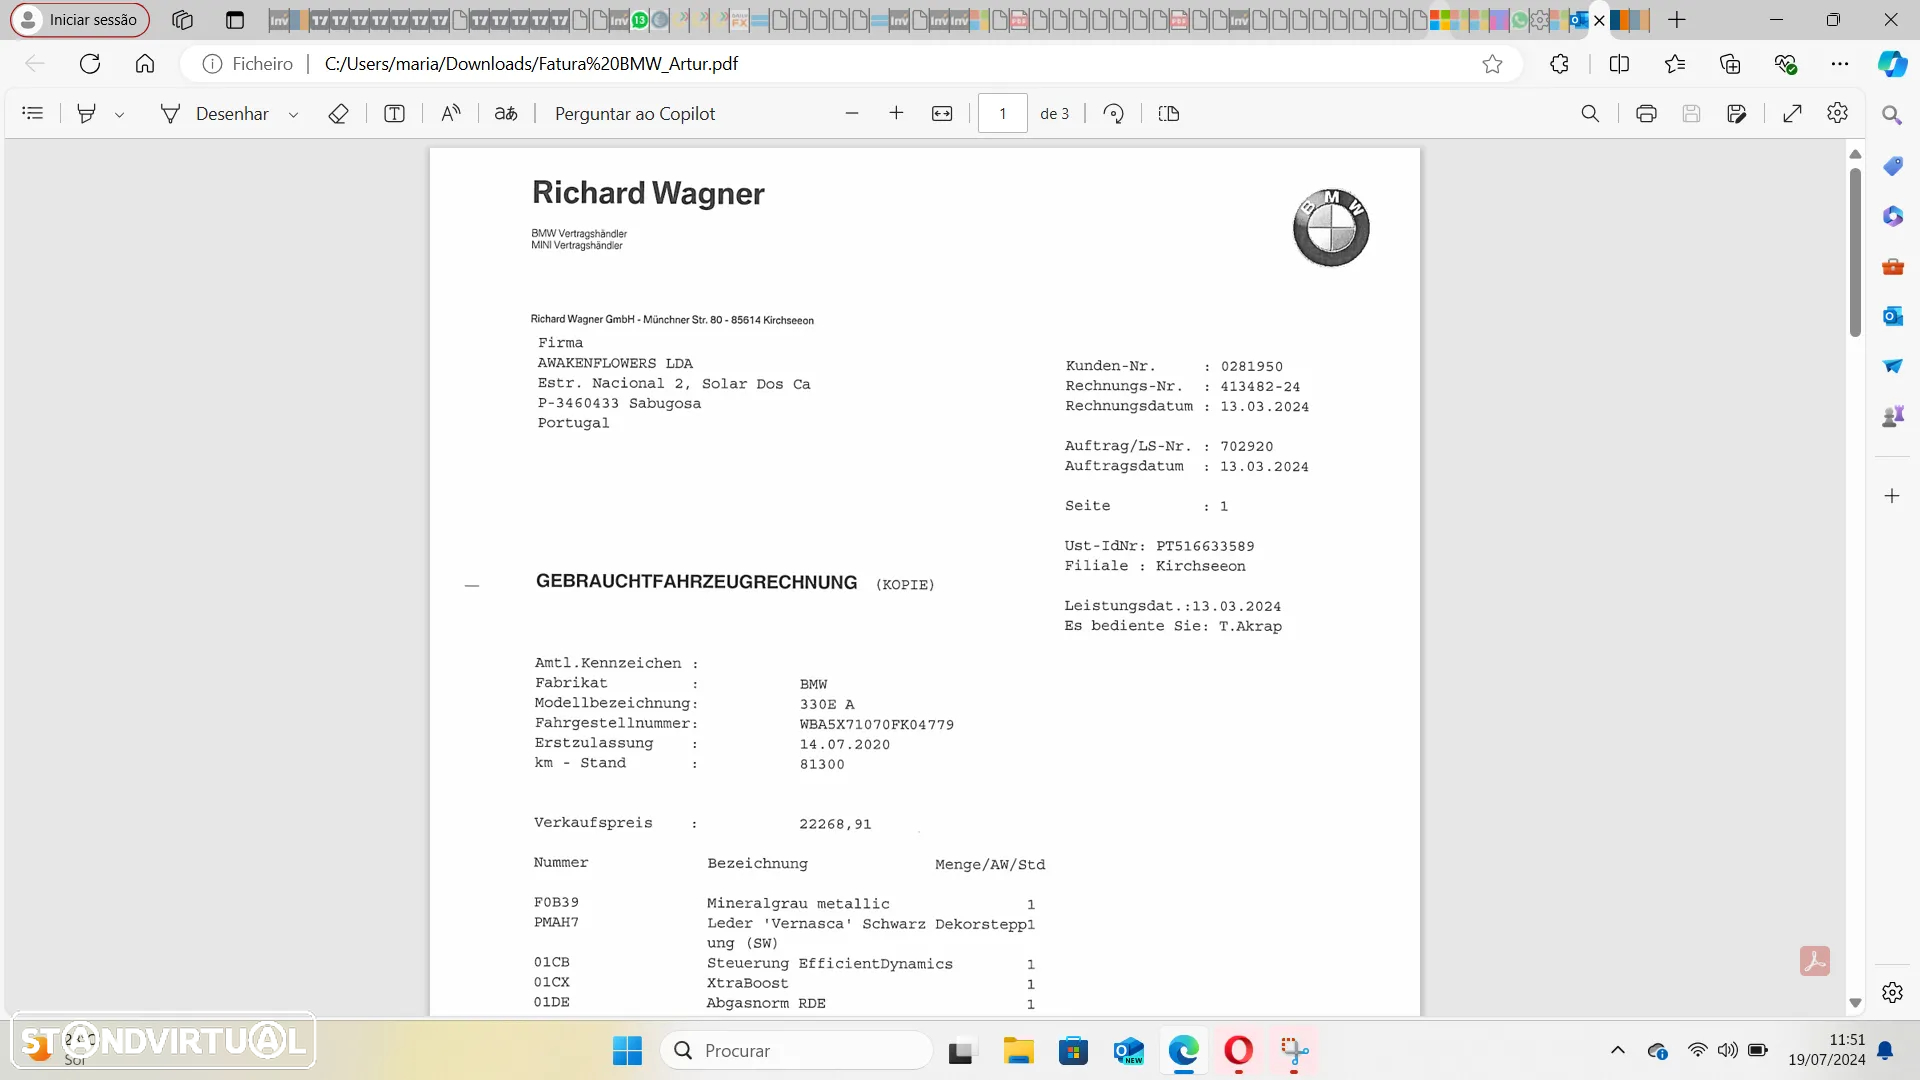Close the current active tab
1920x1080 pixels.
1599,20
